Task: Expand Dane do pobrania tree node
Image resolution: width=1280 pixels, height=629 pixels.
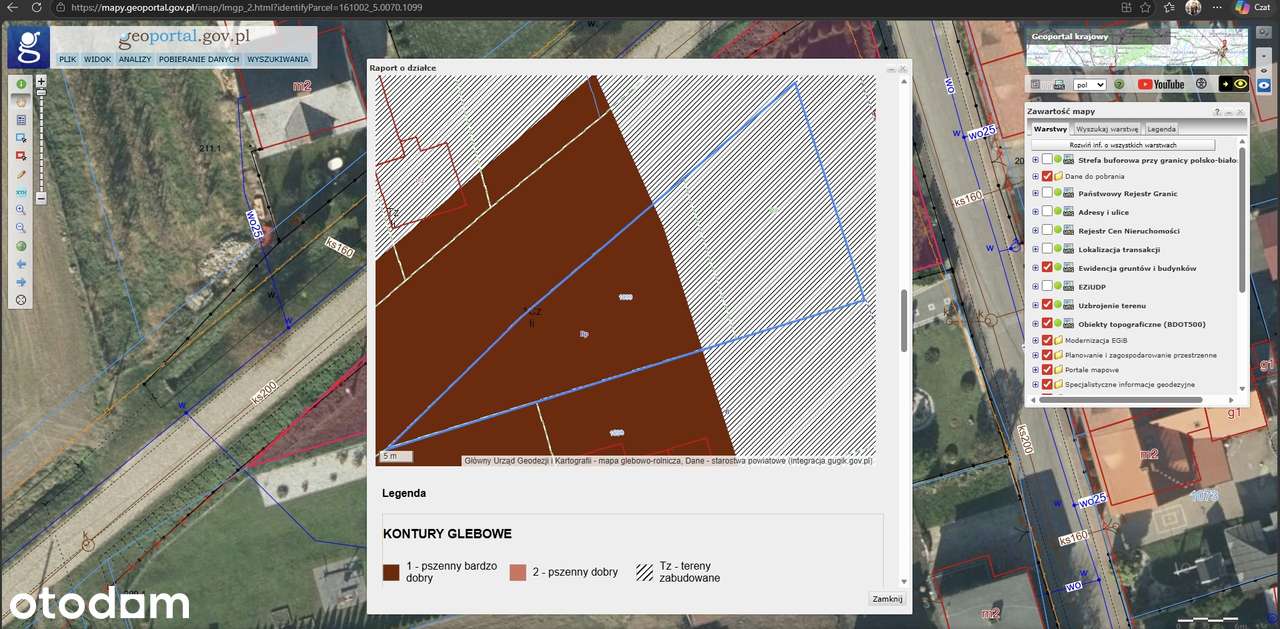Action: click(x=1035, y=176)
